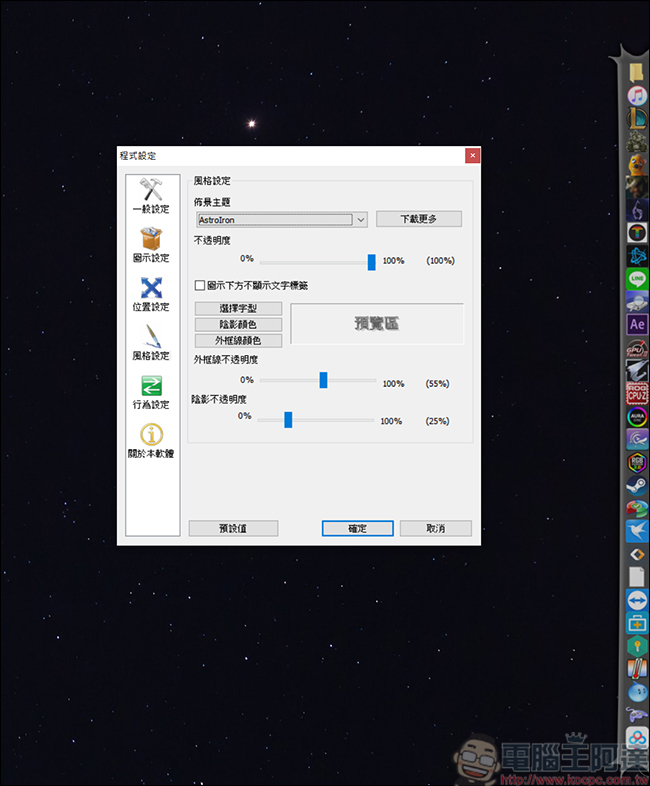Open the game controller icon in dock
650x786 pixels.
637,714
